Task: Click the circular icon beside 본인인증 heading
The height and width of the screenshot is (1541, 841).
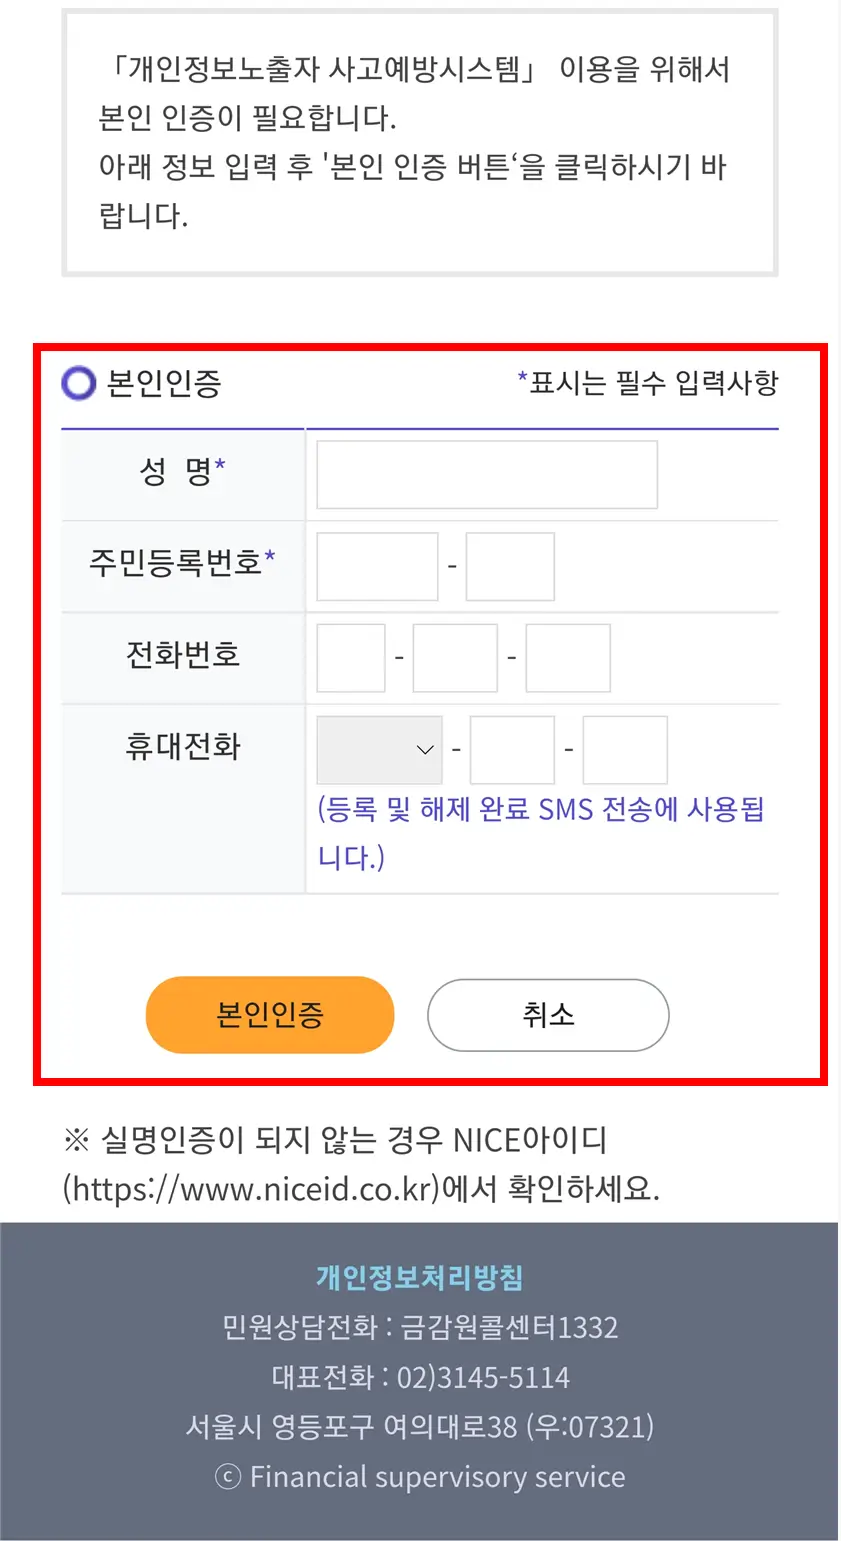Action: (78, 382)
